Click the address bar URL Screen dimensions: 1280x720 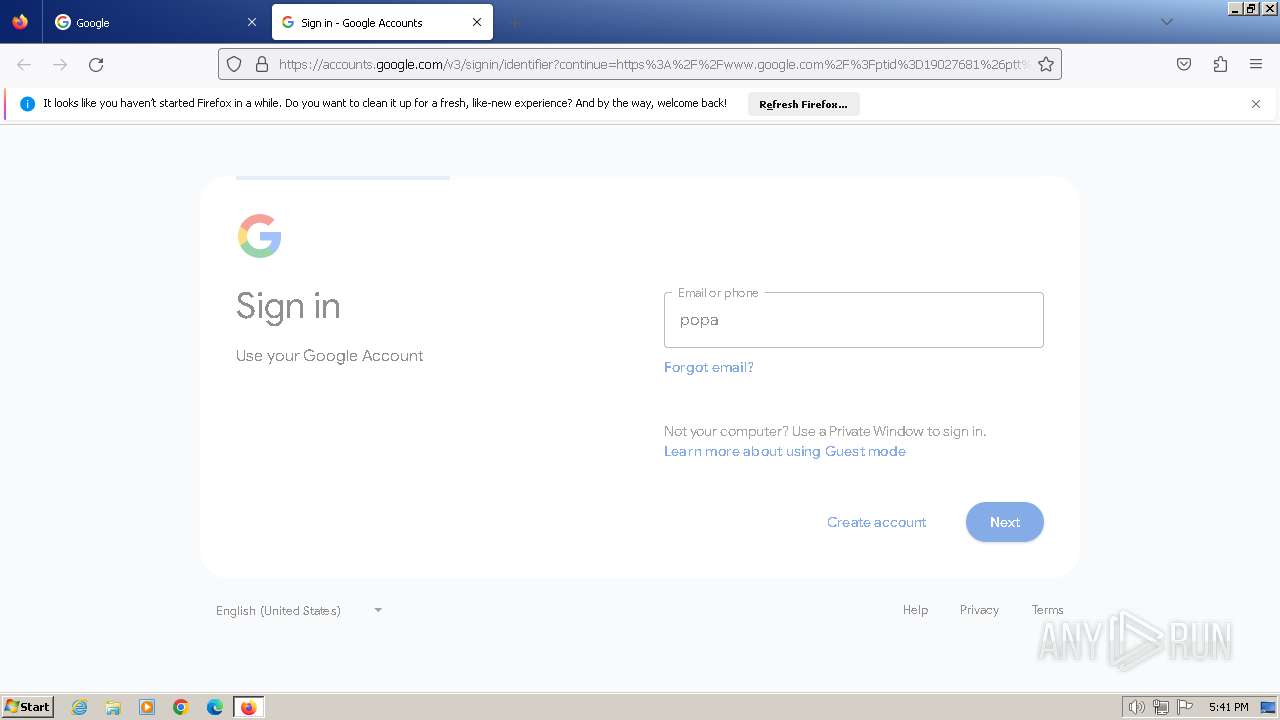point(654,64)
